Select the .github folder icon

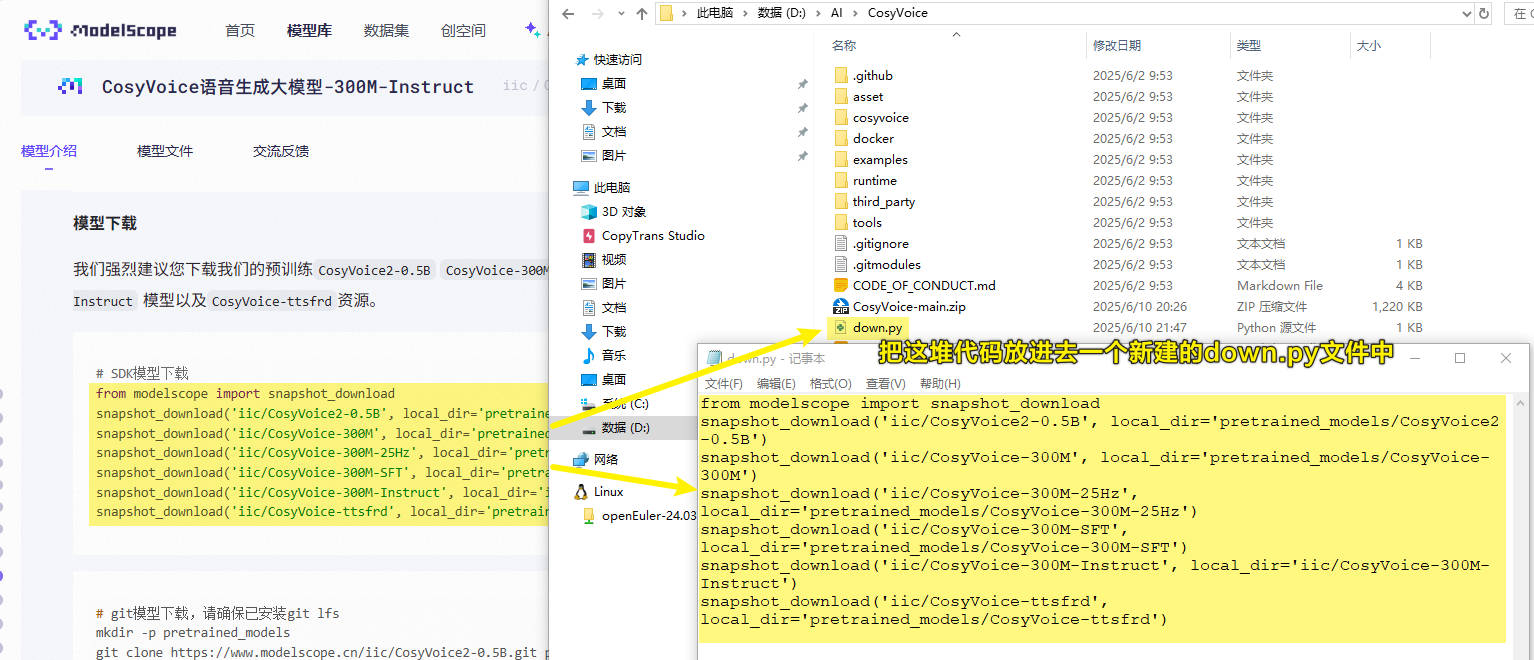[x=840, y=75]
